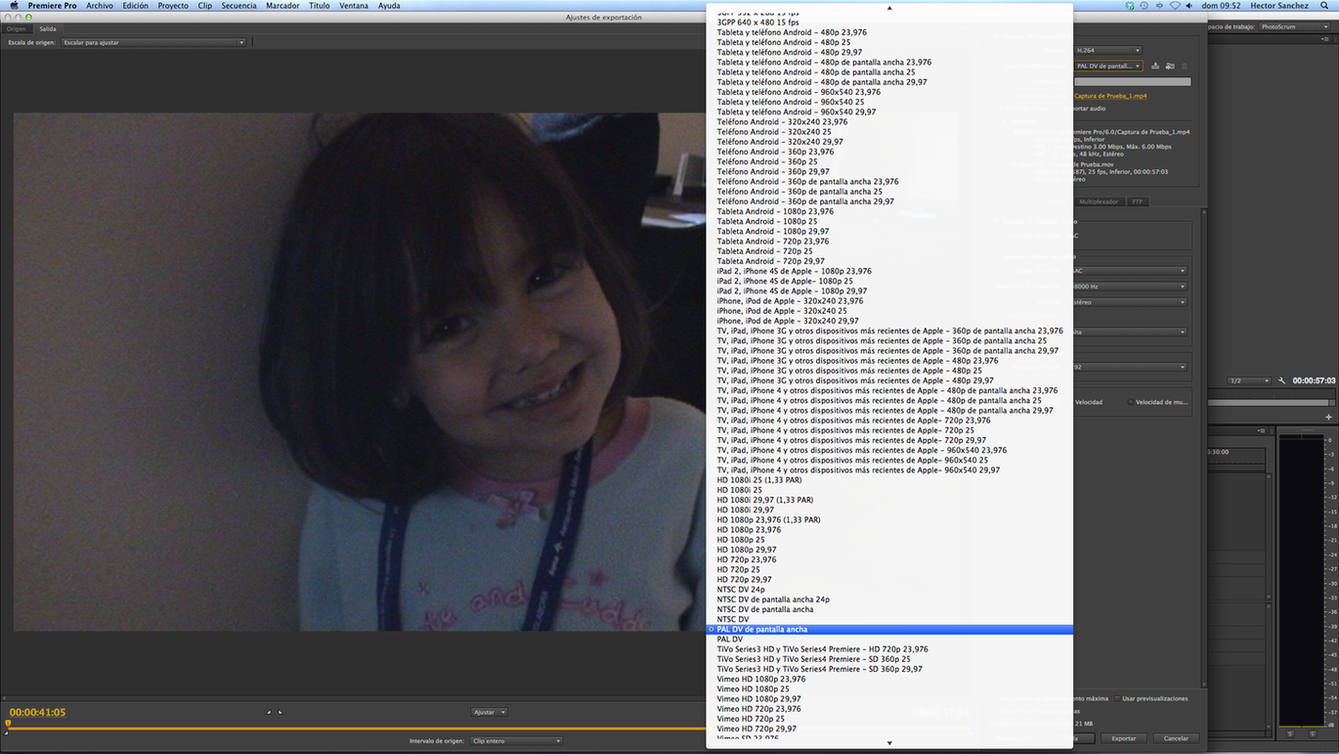Open the Ventana menu
The image size is (1339, 754).
click(x=354, y=6)
